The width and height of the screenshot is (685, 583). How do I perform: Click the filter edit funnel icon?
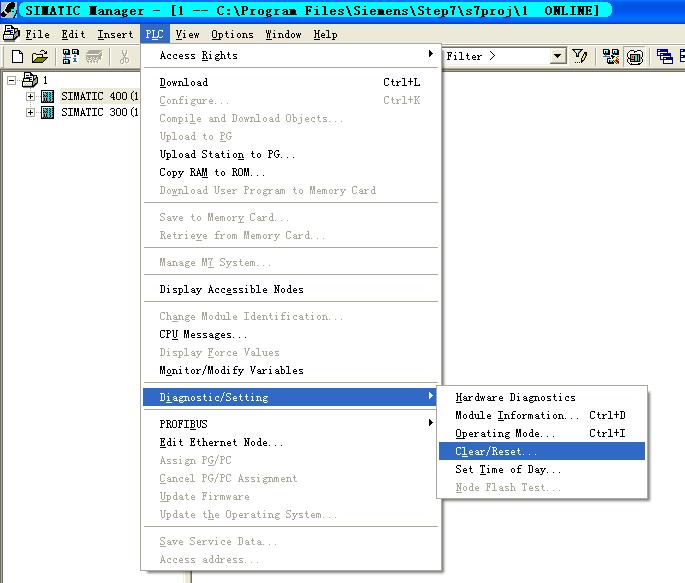tap(580, 56)
